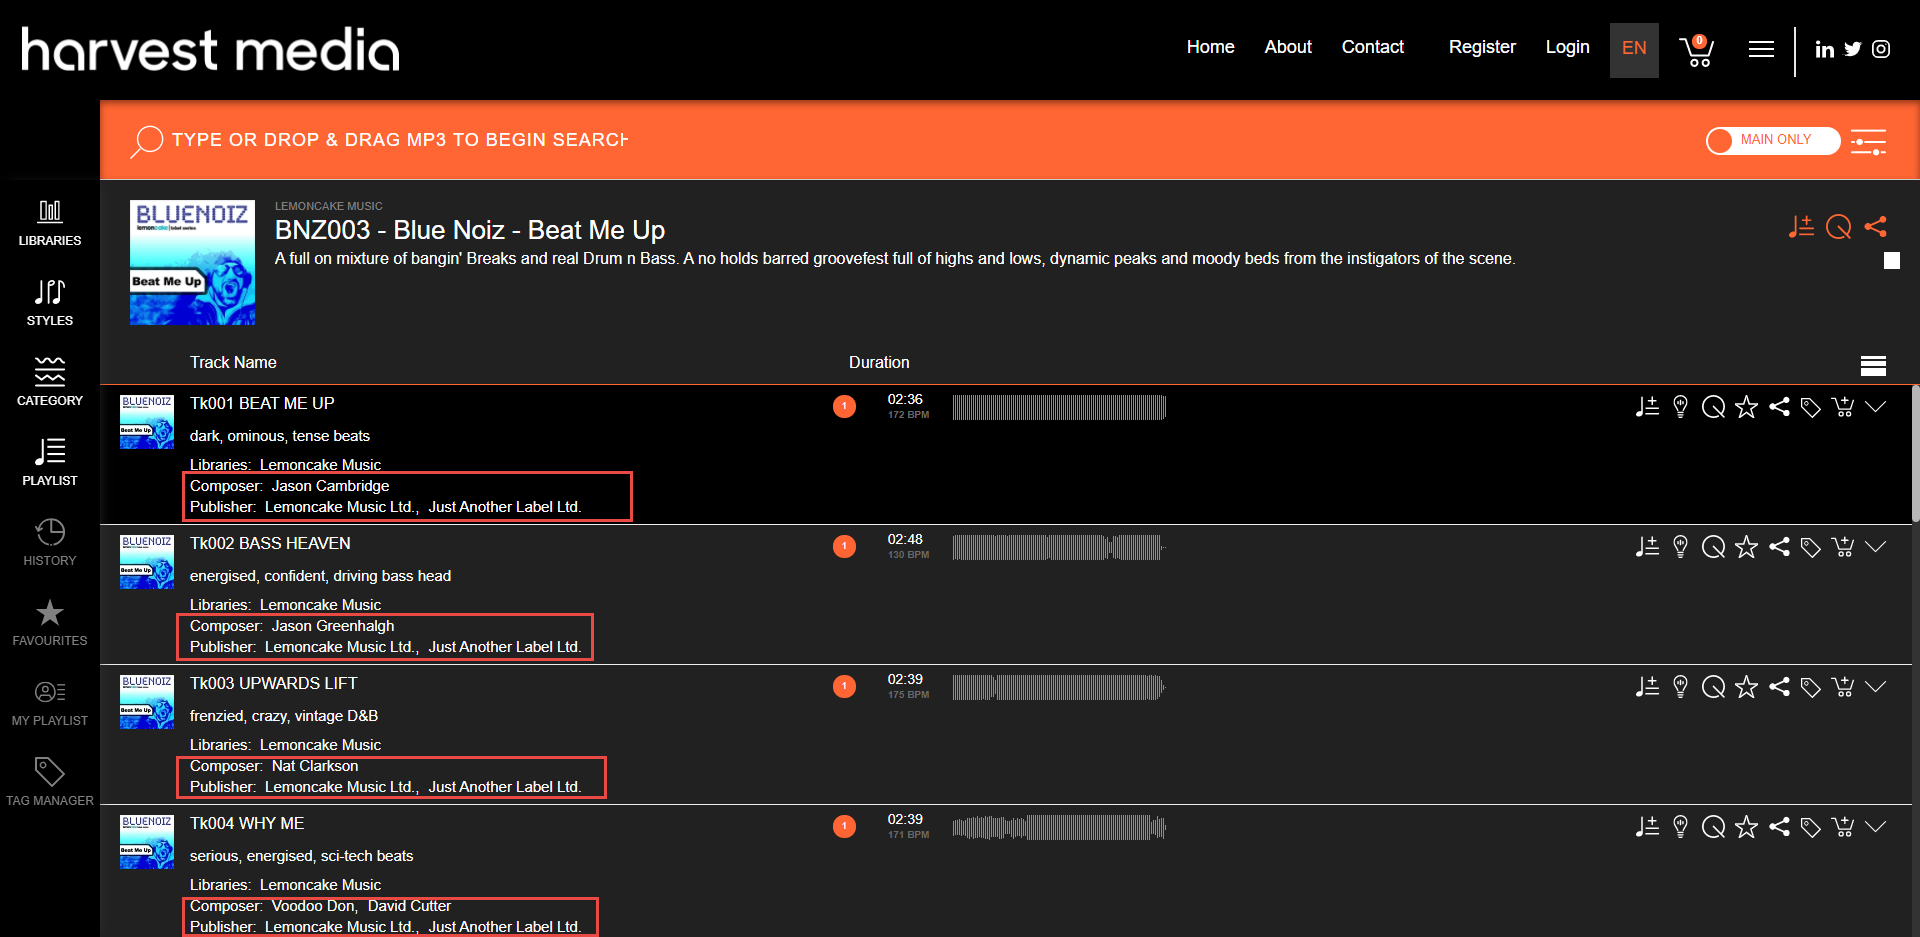
Task: Open composer Jason Greenhalgh link
Action: click(x=333, y=626)
